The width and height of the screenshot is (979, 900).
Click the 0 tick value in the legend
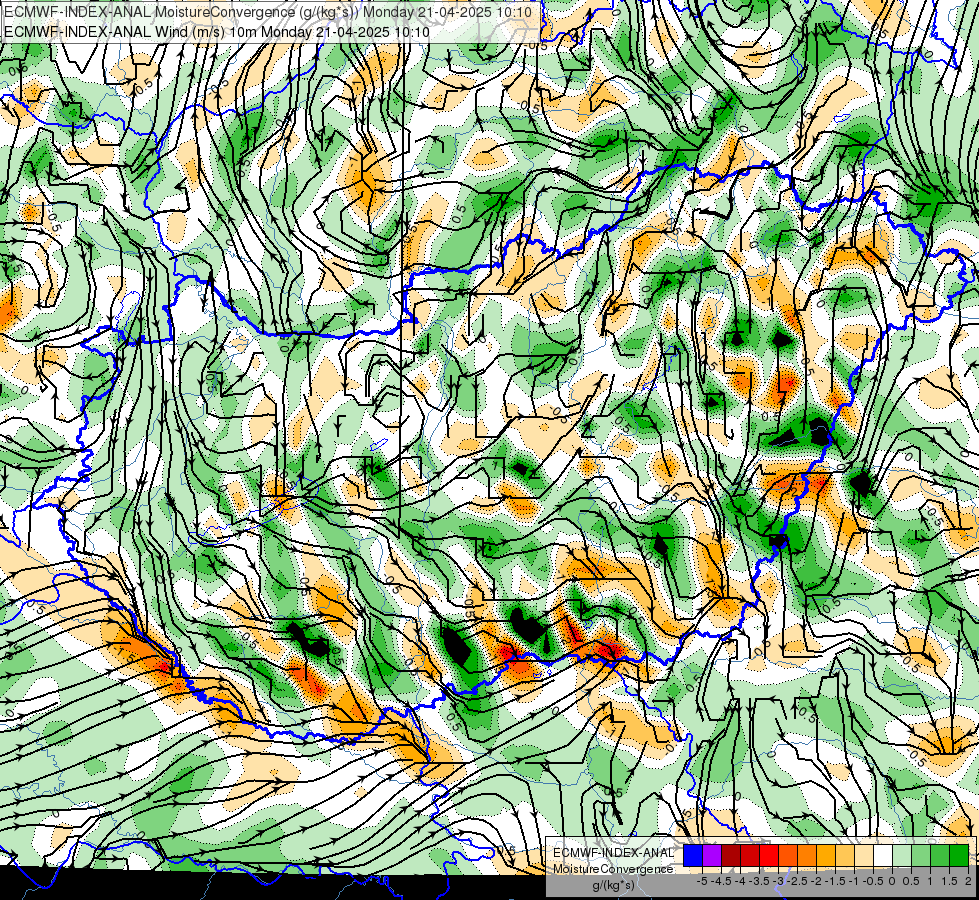click(x=892, y=881)
